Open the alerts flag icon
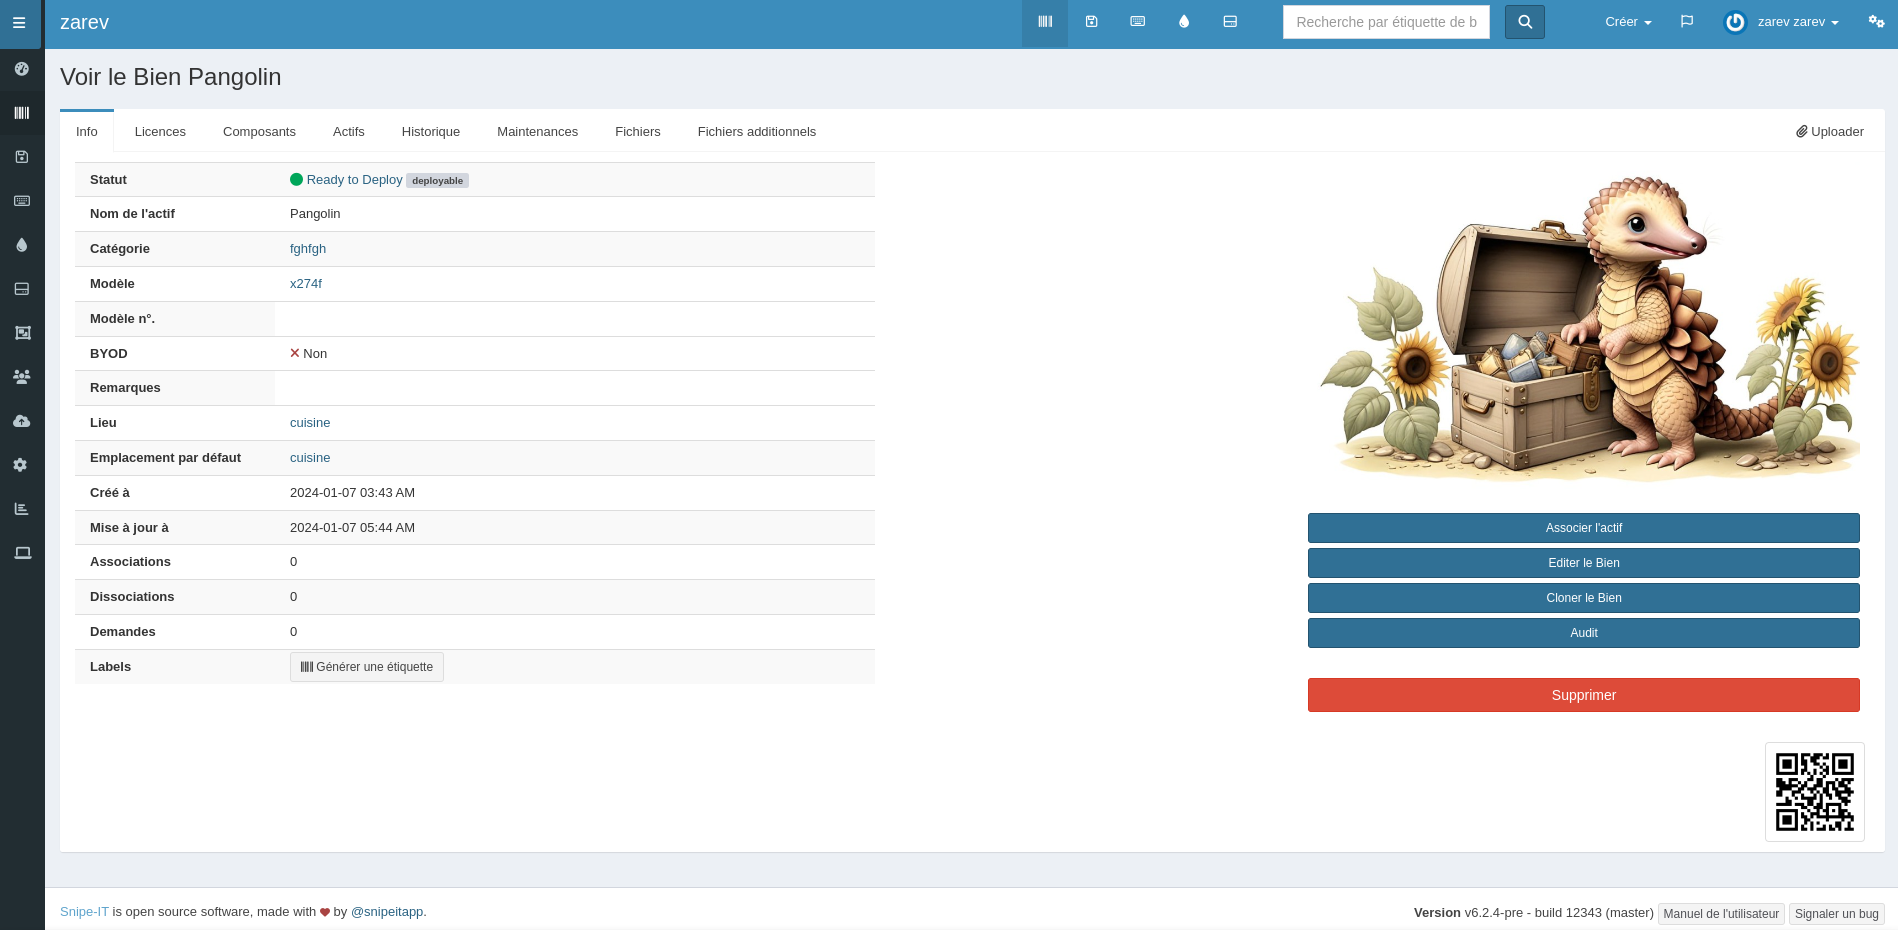 1687,22
